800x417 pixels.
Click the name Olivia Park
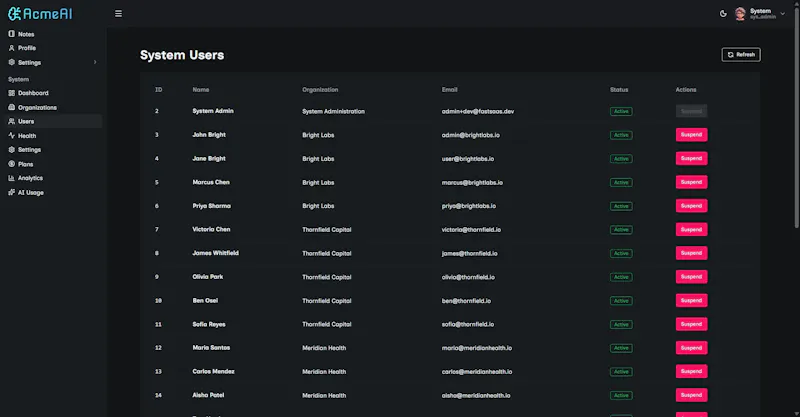[x=208, y=277]
